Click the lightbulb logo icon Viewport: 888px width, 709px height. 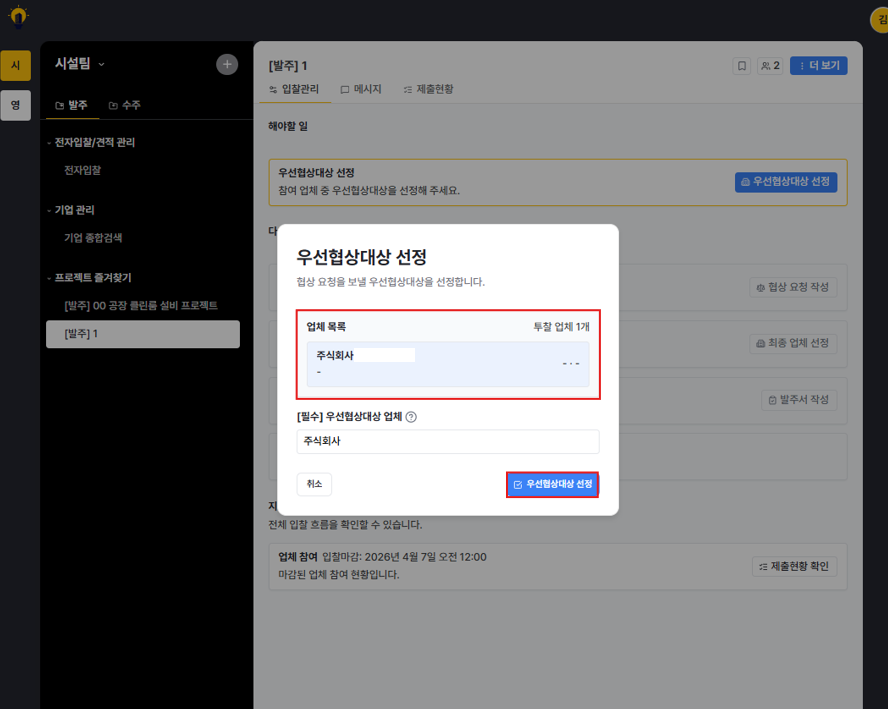pyautogui.click(x=19, y=17)
